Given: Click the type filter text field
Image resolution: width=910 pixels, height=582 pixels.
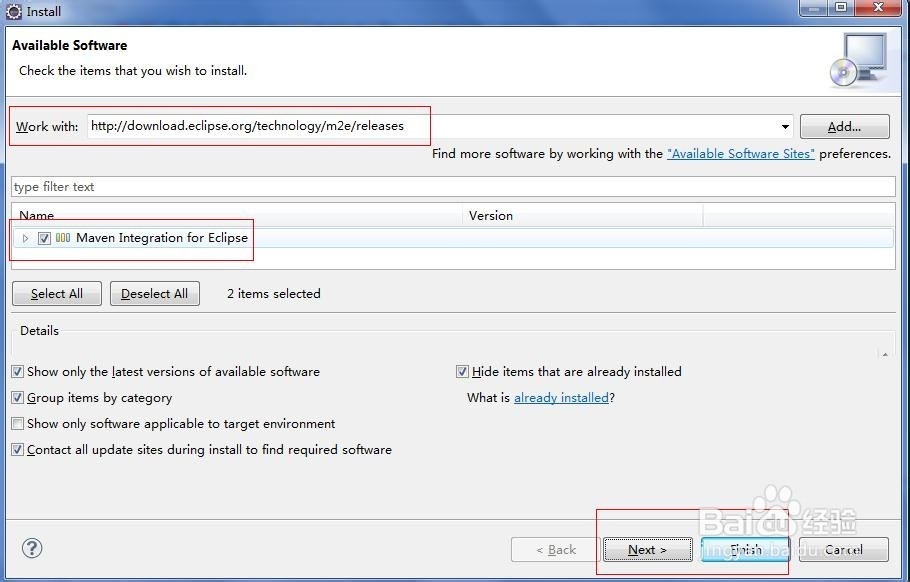Looking at the screenshot, I should 453,187.
